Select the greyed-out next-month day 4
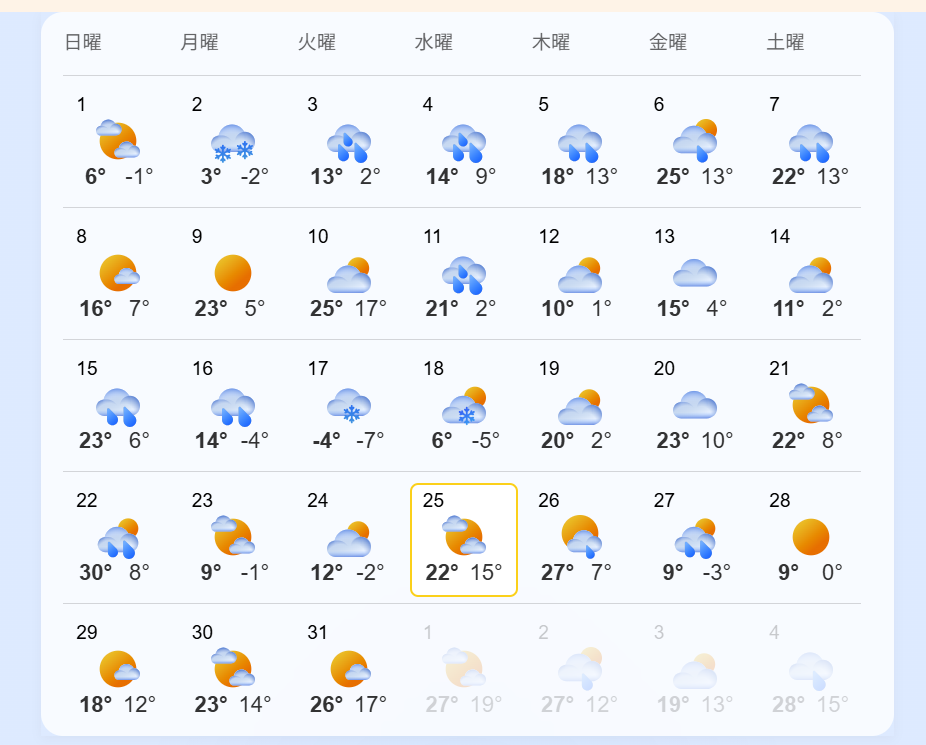Screen dimensions: 926x745 [x=774, y=632]
